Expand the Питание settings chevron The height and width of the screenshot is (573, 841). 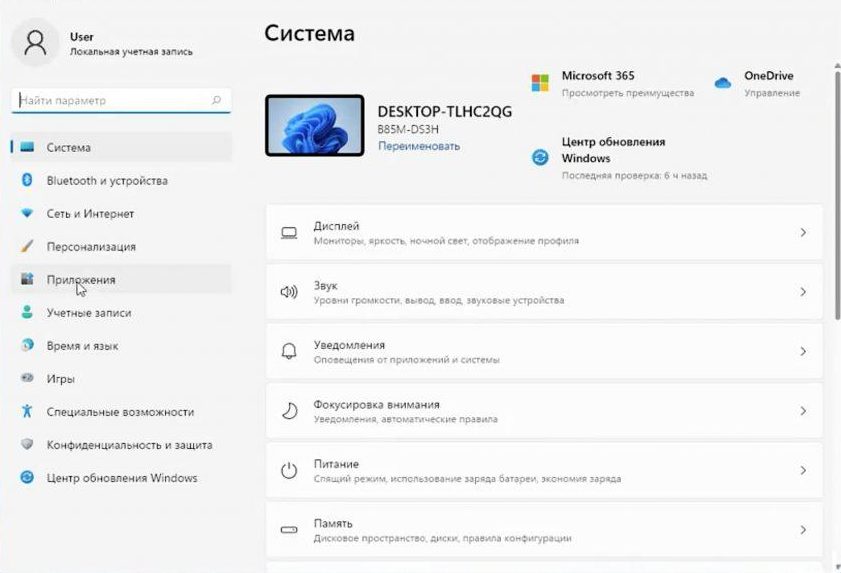coord(803,470)
